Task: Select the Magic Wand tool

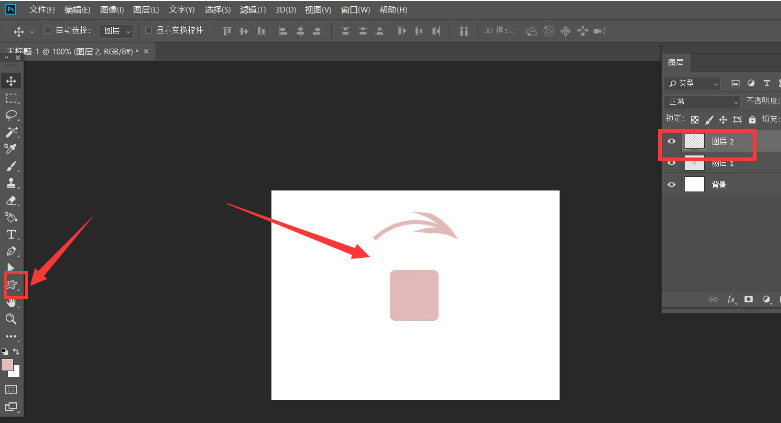Action: [11, 132]
